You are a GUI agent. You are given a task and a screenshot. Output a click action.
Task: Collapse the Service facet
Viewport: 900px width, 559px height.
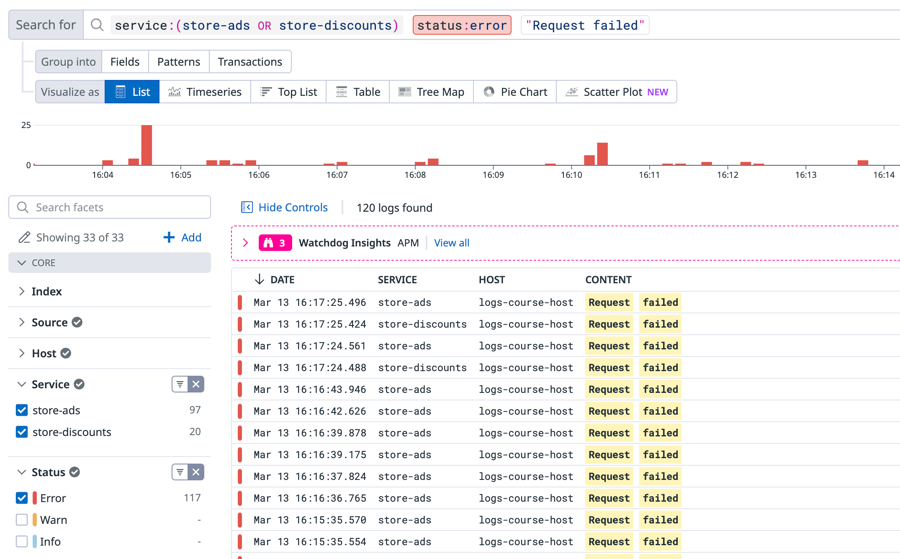tap(22, 384)
